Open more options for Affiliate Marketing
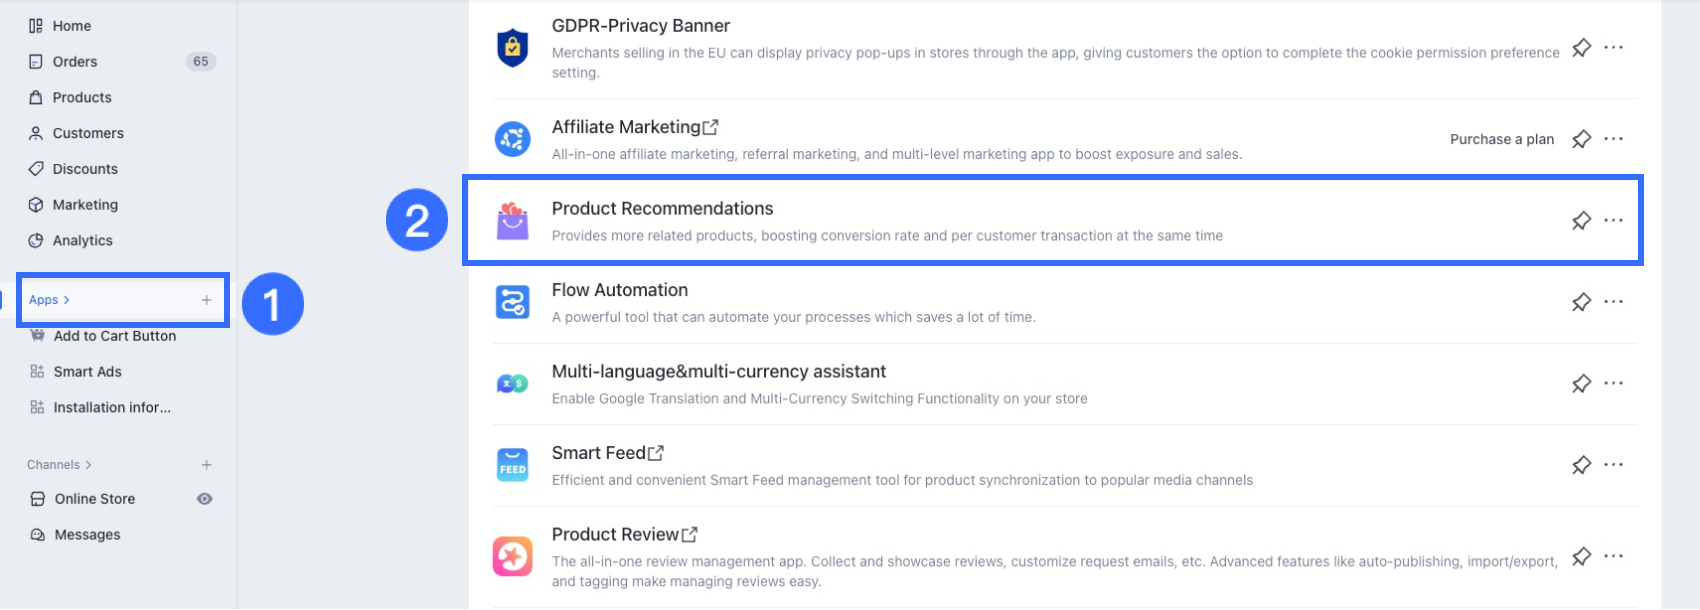Viewport: 1700px width, 610px height. (x=1614, y=139)
